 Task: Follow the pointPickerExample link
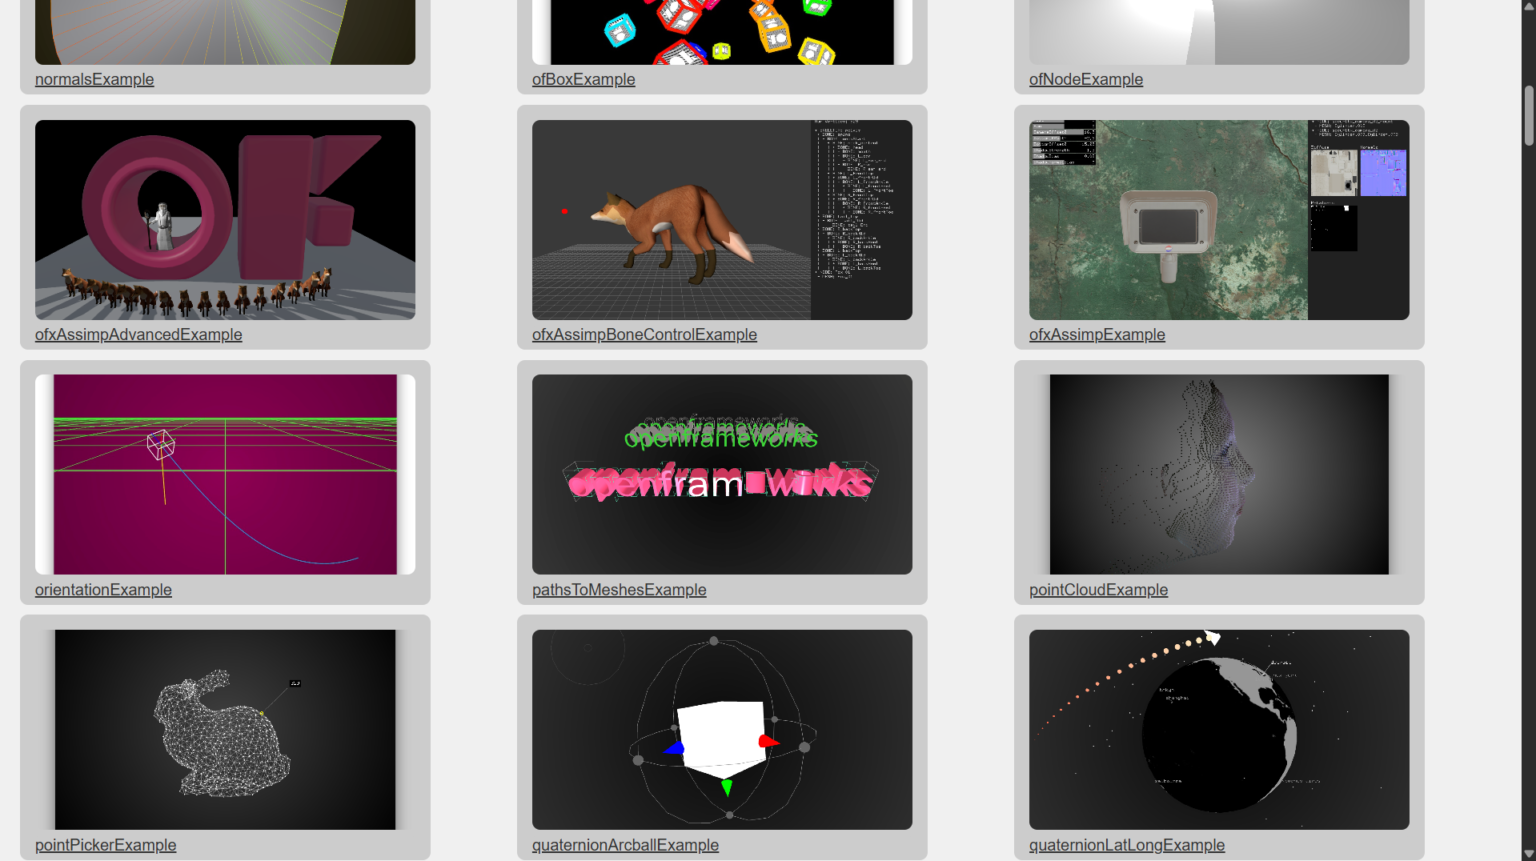pyautogui.click(x=105, y=844)
